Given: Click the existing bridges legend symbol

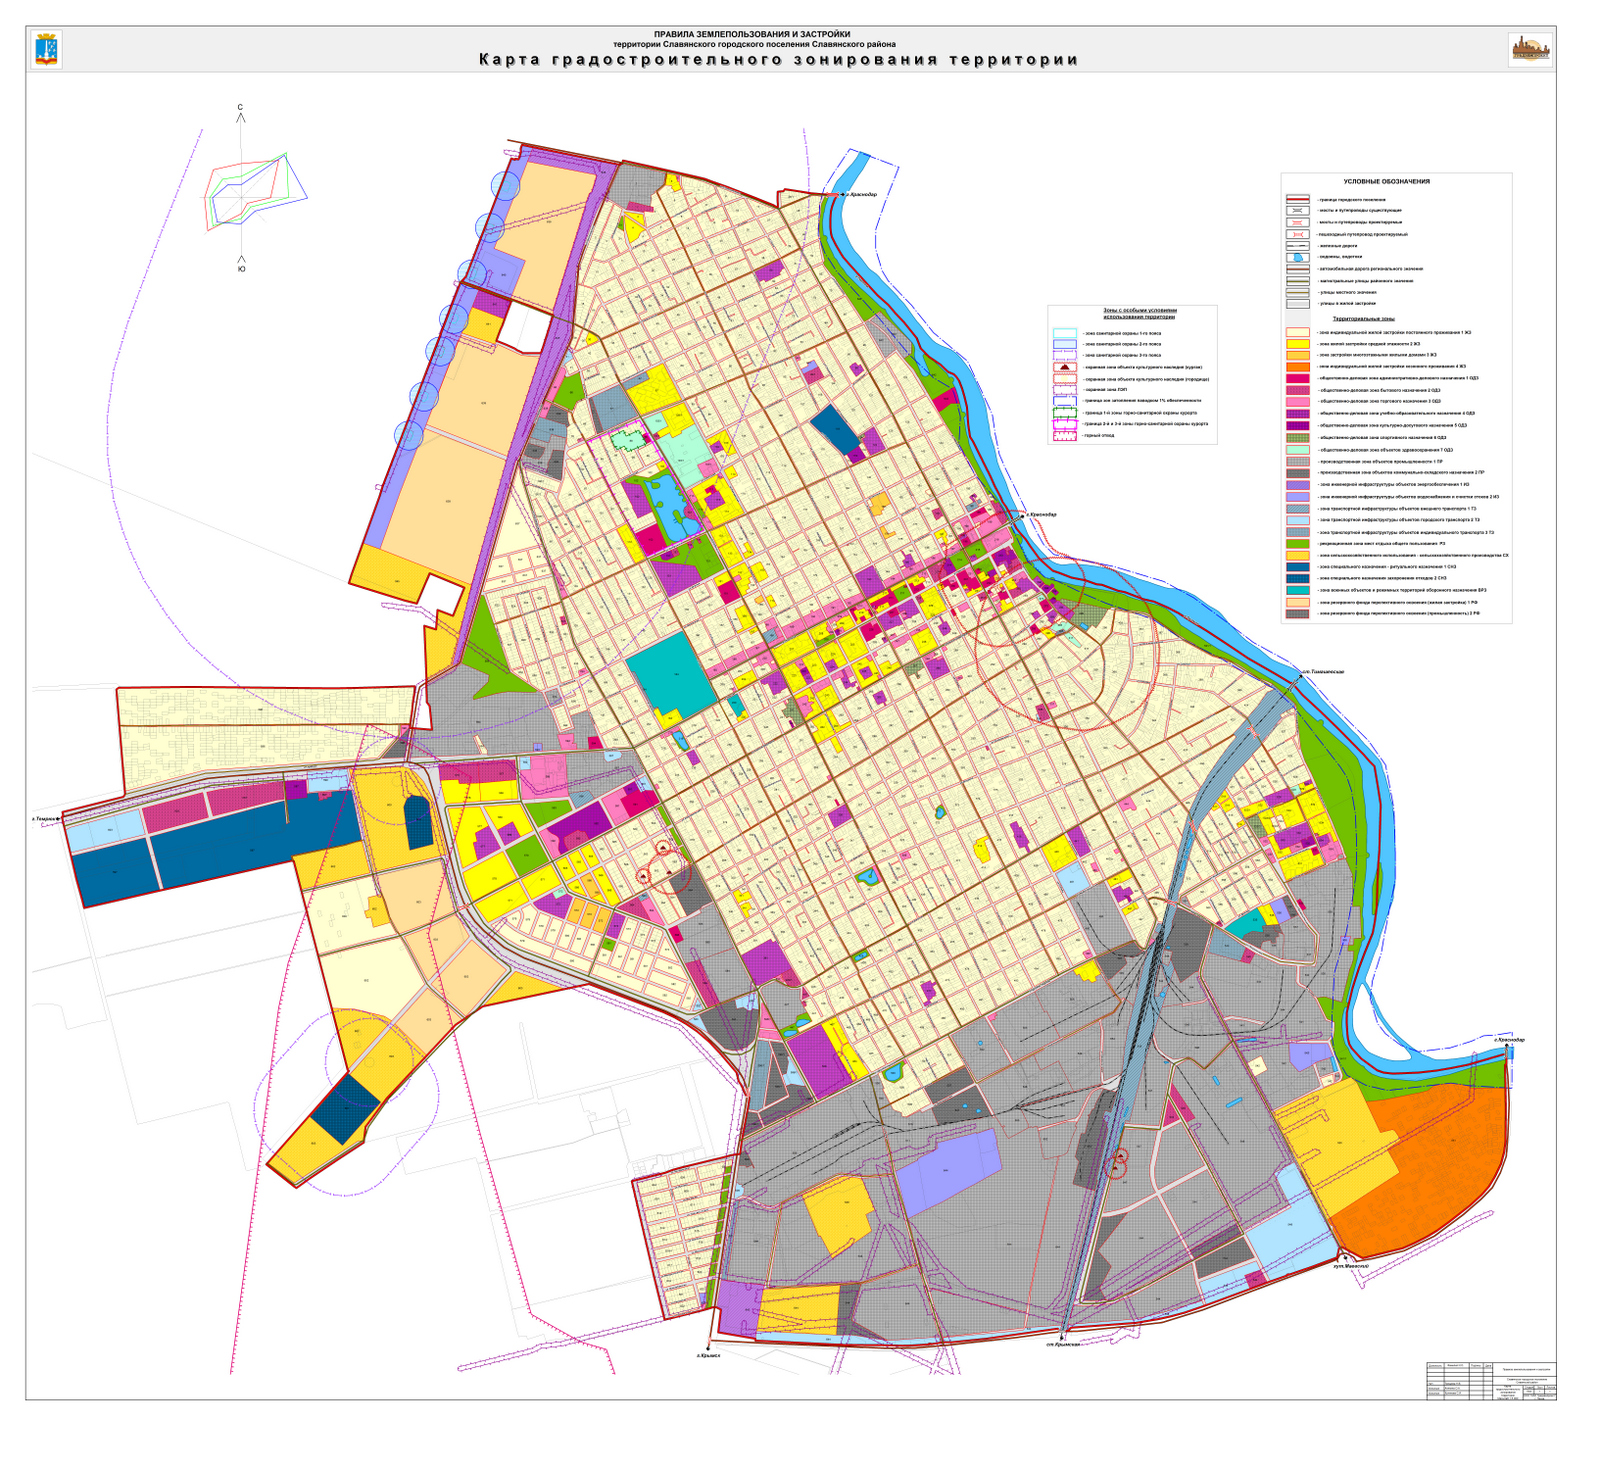Looking at the screenshot, I should coord(1298,210).
